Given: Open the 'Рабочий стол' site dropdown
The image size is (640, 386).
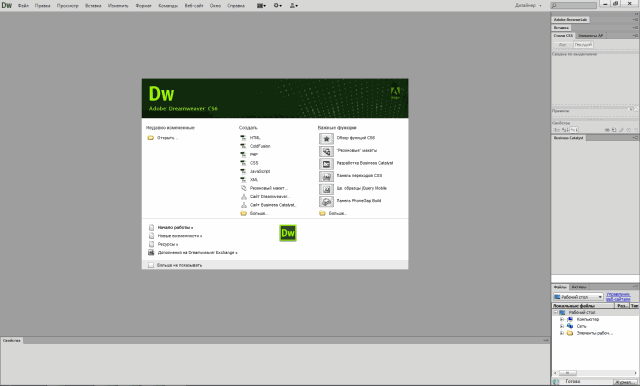Looking at the screenshot, I should click(x=578, y=297).
